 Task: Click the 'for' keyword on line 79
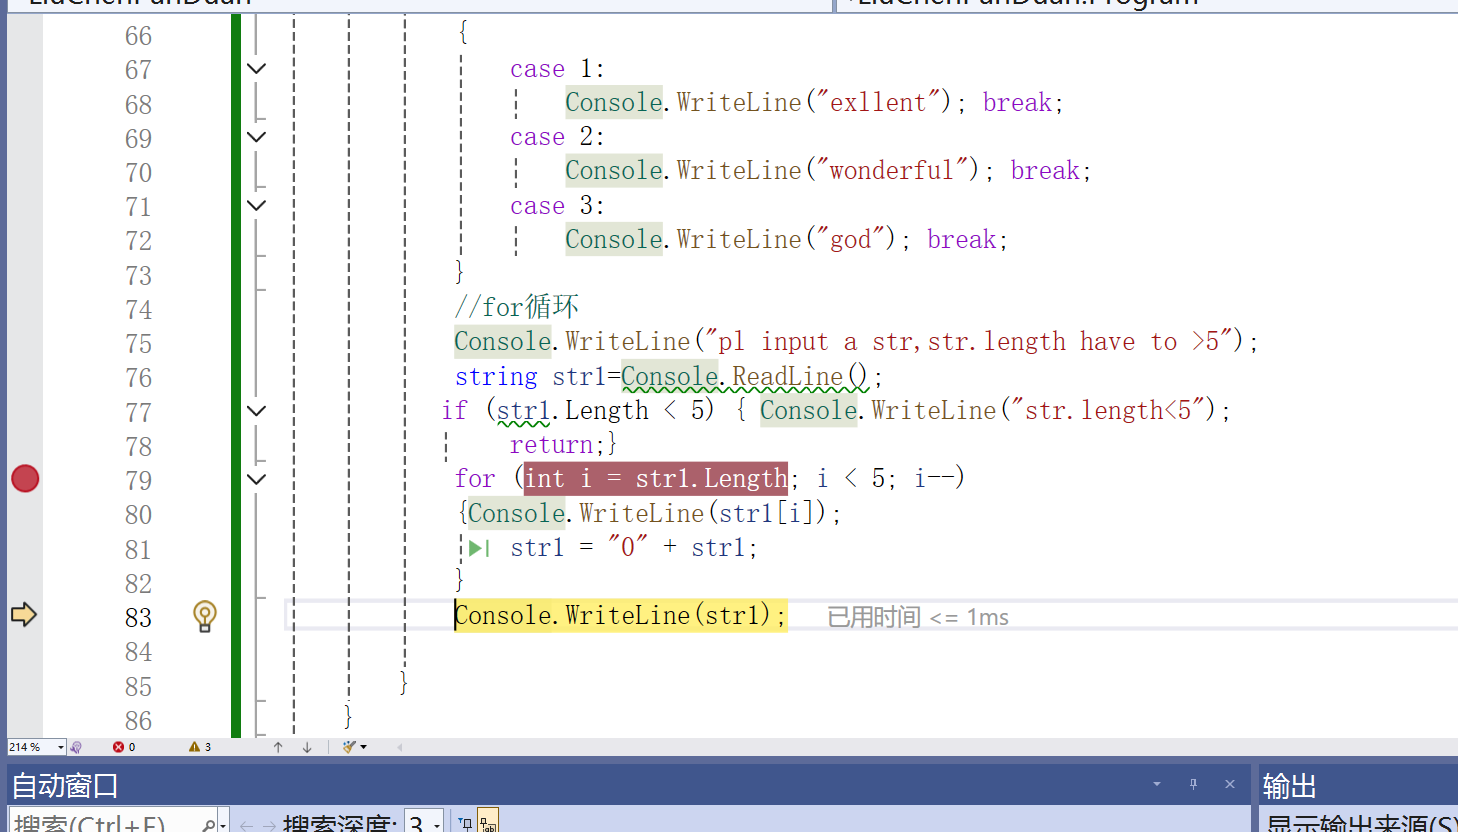pos(475,478)
